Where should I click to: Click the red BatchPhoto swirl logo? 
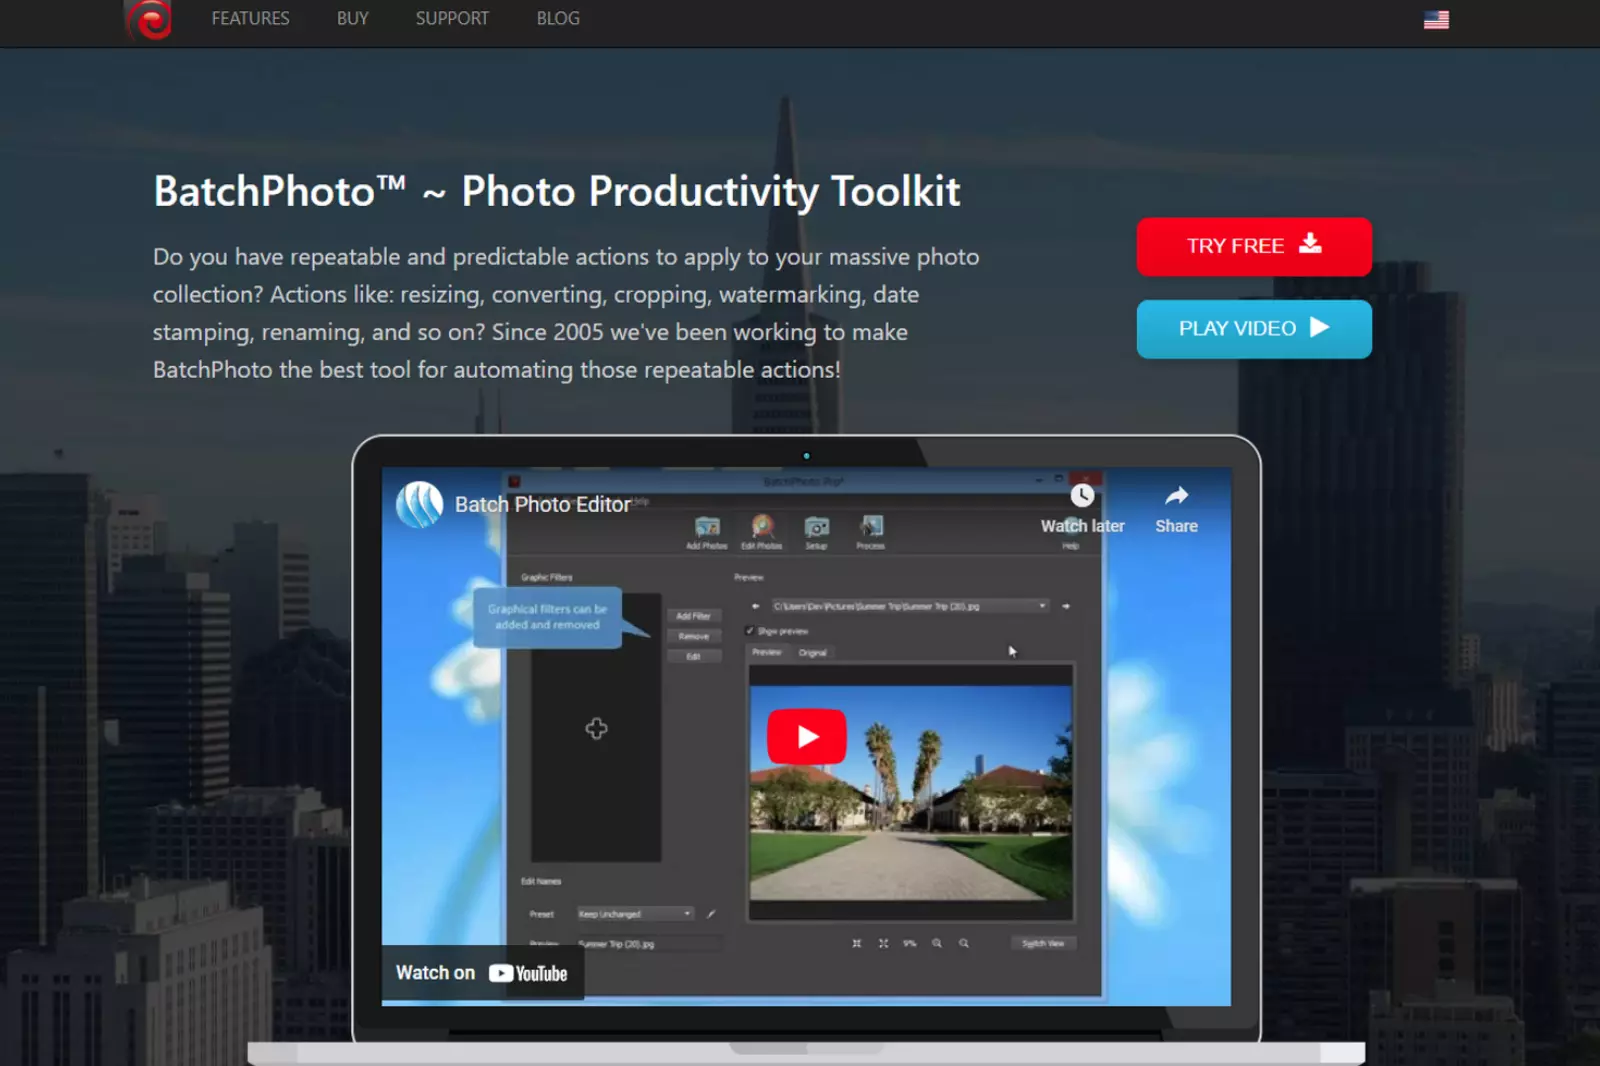[149, 19]
